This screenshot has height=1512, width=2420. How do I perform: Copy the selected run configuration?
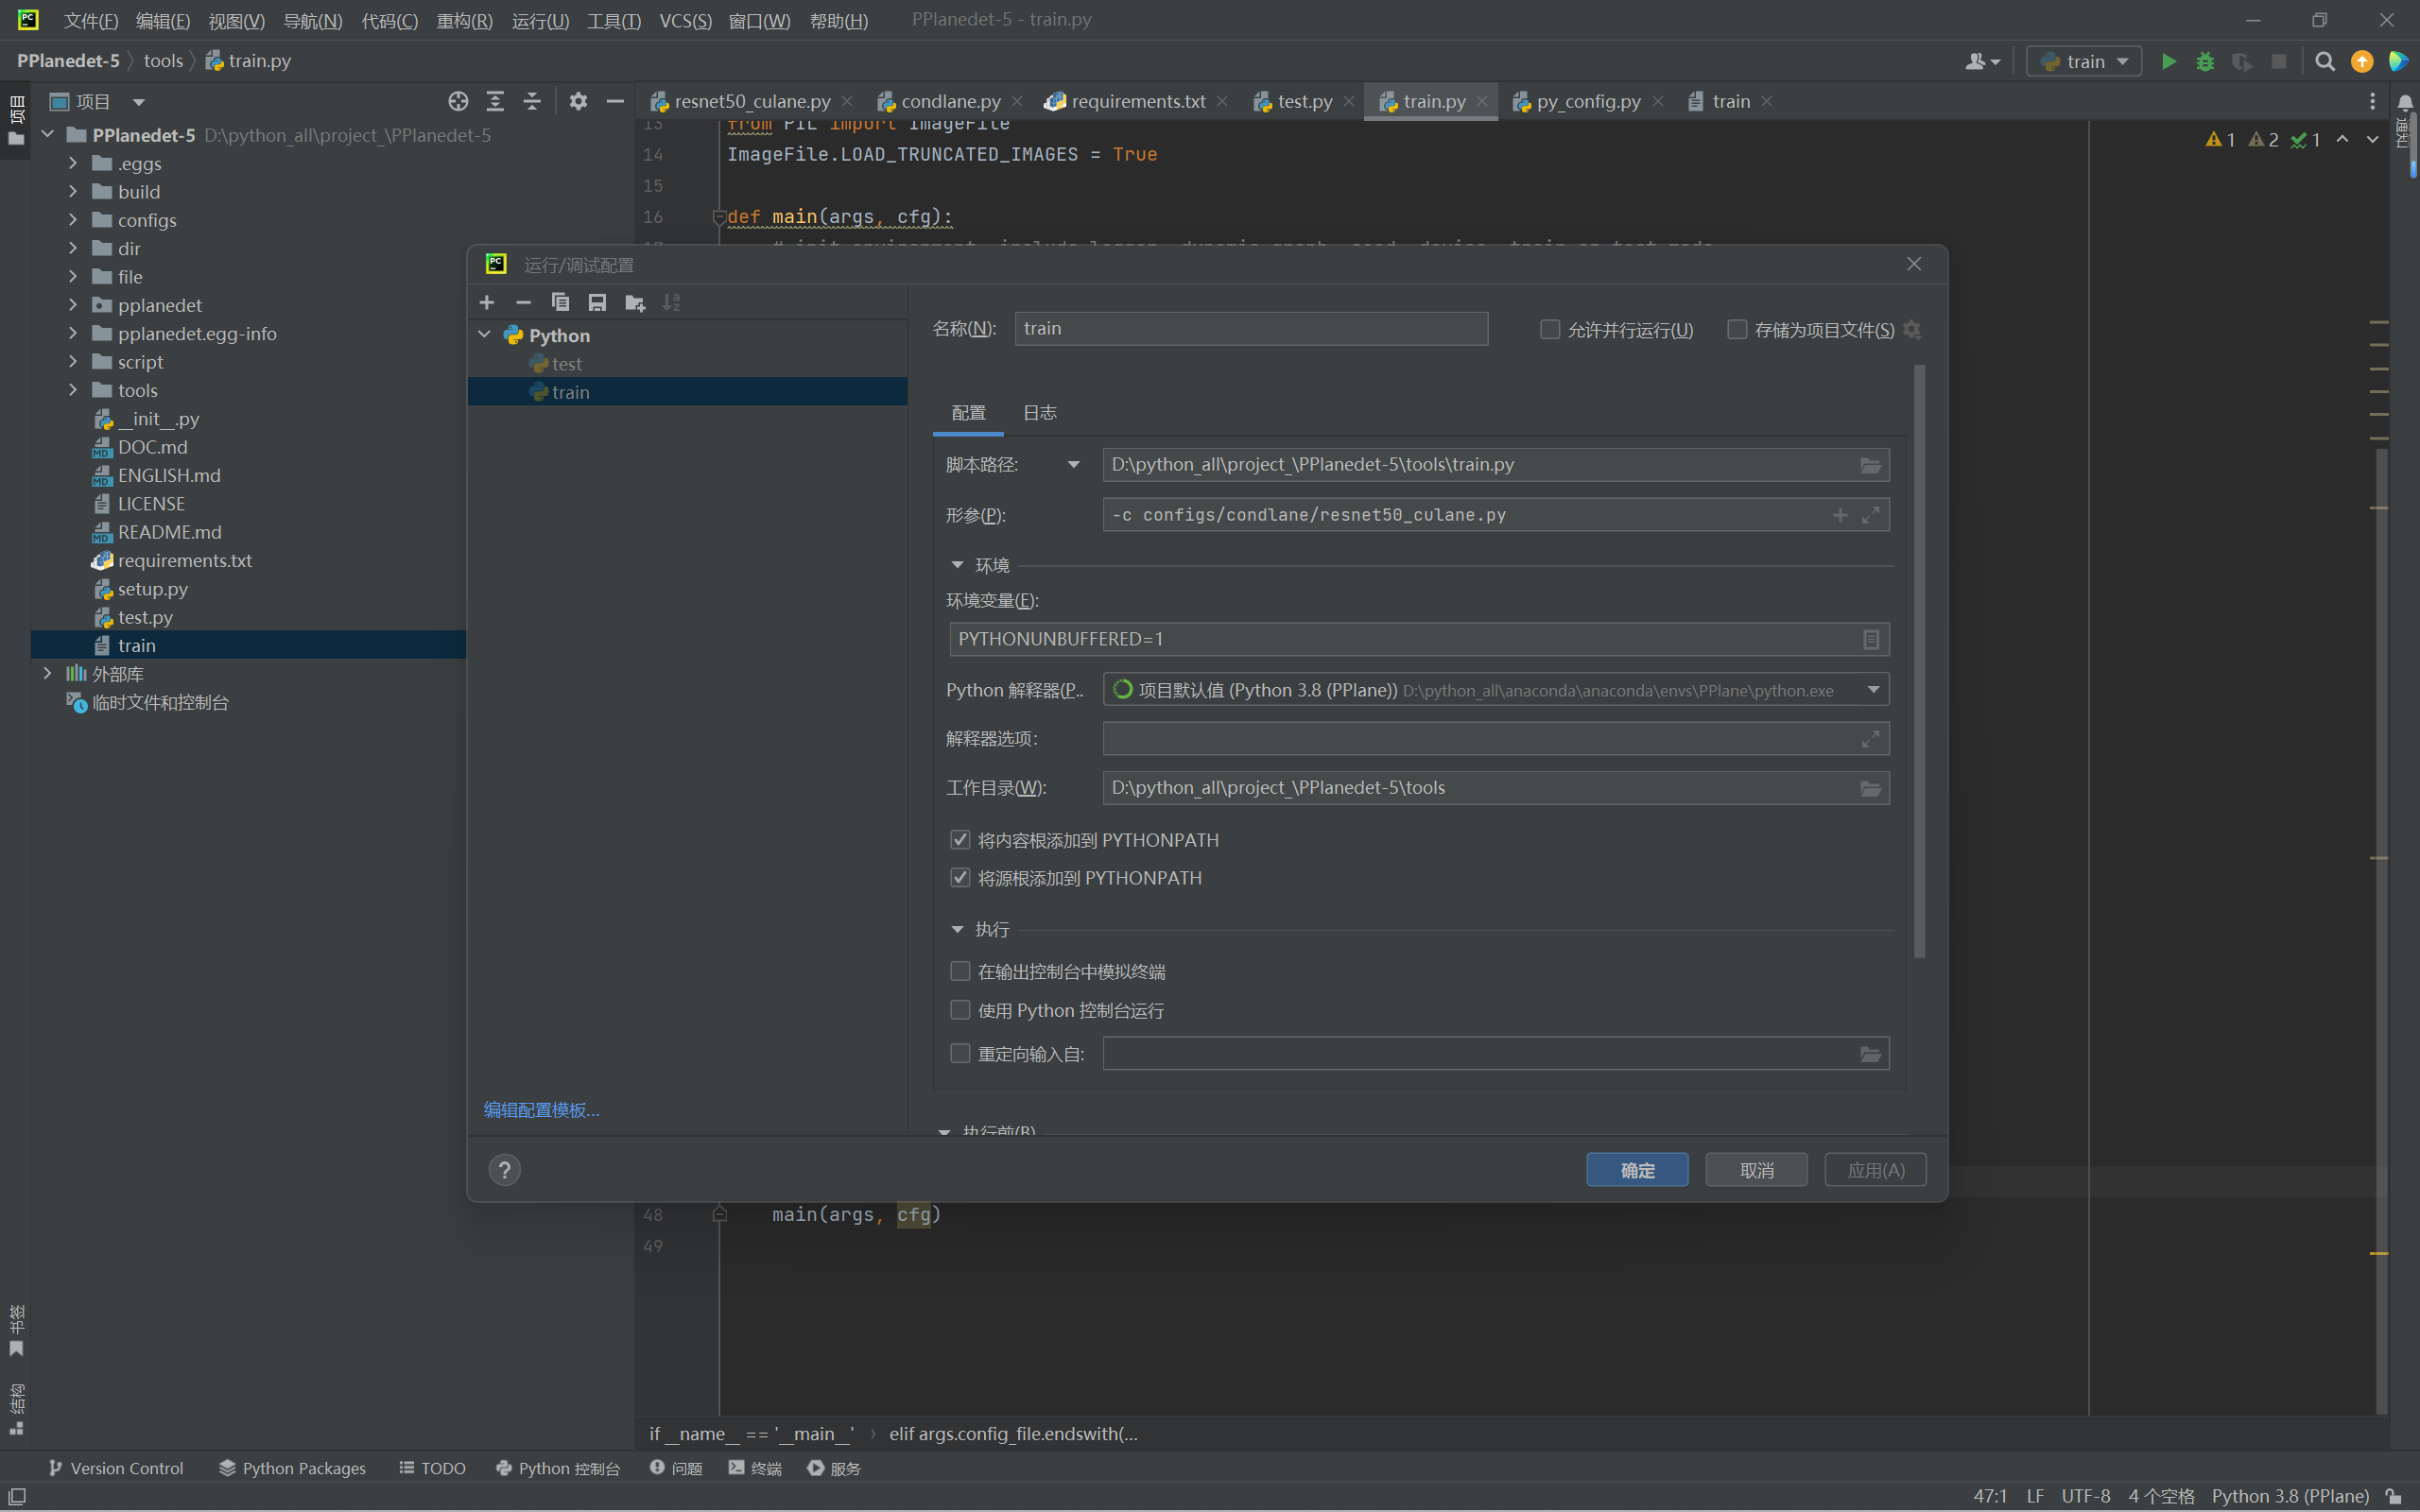click(560, 302)
